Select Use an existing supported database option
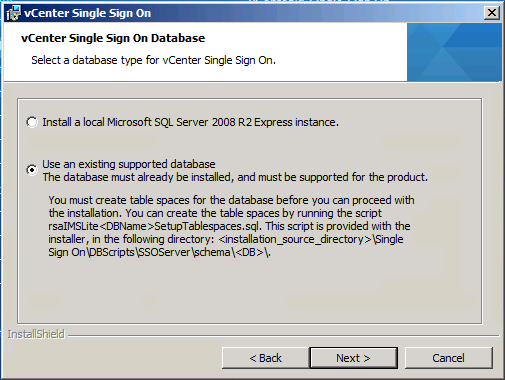Image resolution: width=505 pixels, height=380 pixels. click(32, 170)
